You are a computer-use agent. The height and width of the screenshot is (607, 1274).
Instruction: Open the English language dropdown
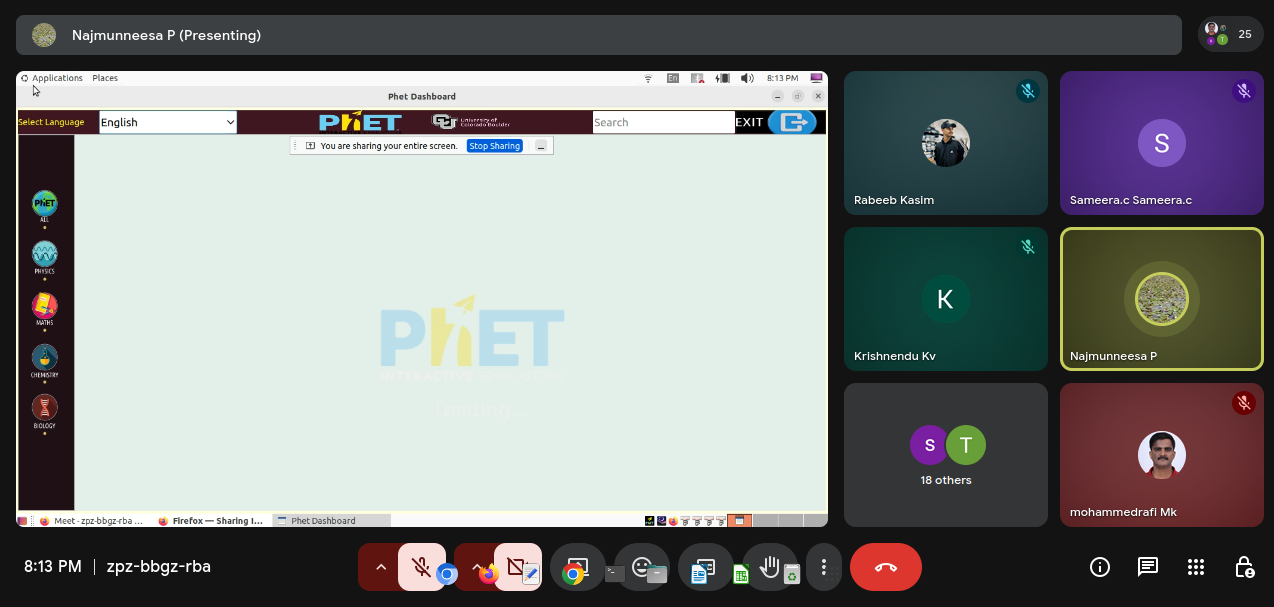pyautogui.click(x=167, y=122)
